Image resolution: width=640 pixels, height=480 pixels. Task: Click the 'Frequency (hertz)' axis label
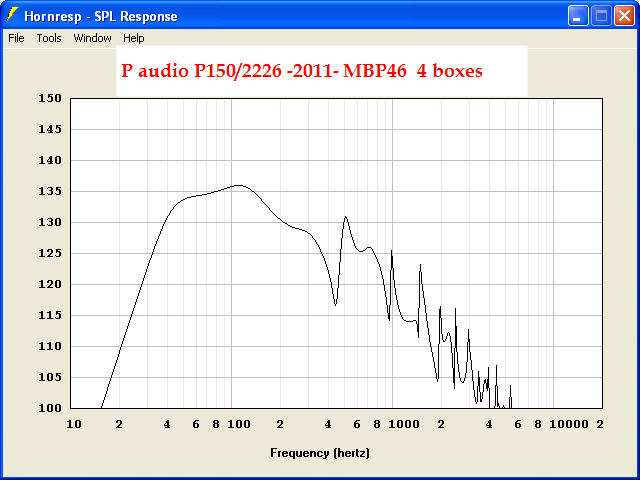320,453
